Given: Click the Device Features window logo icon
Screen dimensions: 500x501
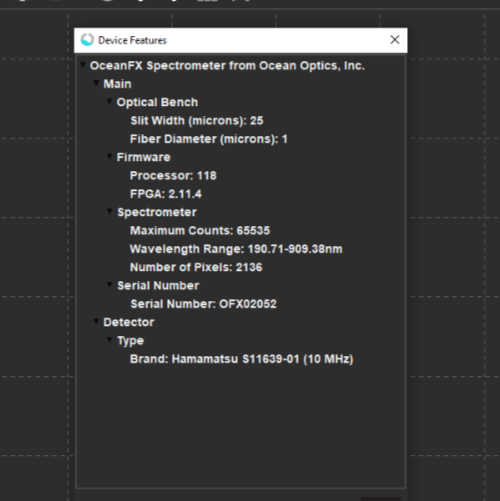Looking at the screenshot, I should pyautogui.click(x=87, y=40).
